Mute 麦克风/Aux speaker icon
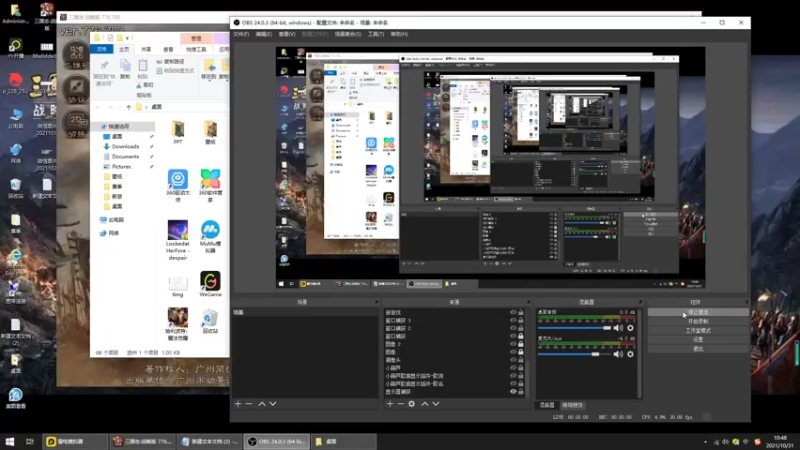Image resolution: width=800 pixels, height=450 pixels. (618, 354)
